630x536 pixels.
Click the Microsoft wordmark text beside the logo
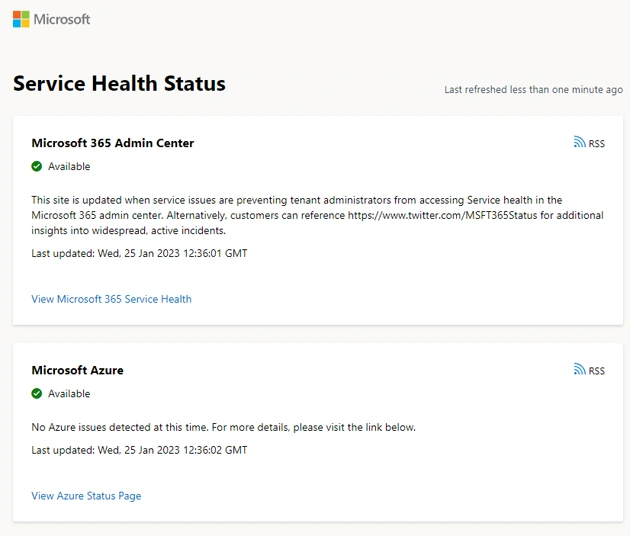click(x=62, y=19)
